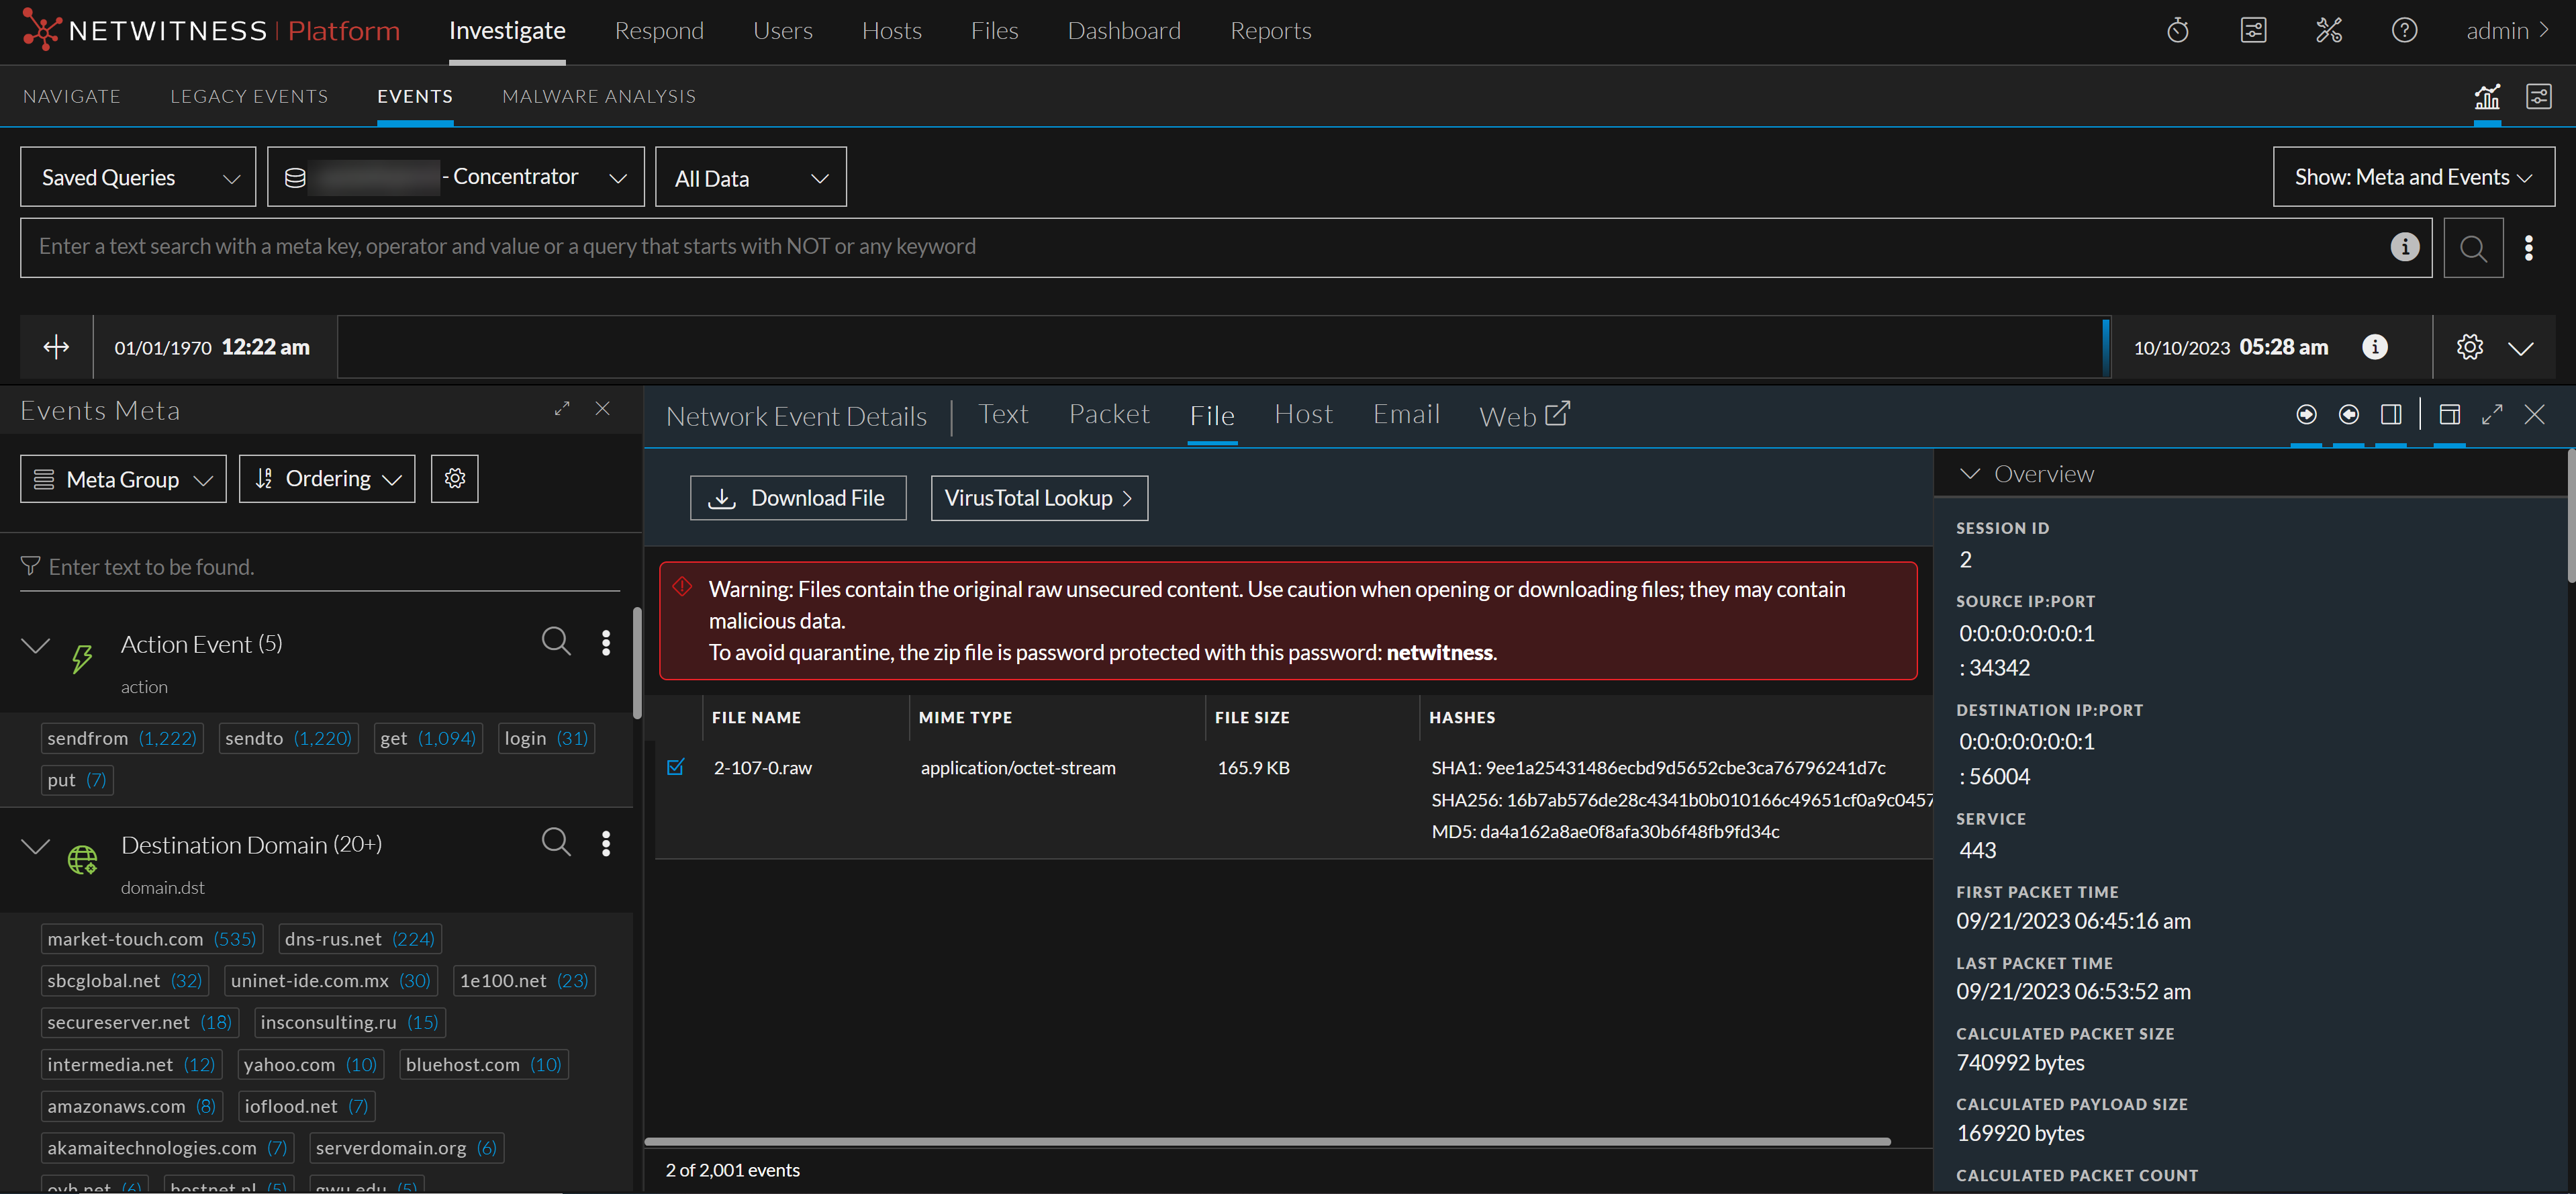Collapse the Destination Domain meta group

(x=36, y=845)
